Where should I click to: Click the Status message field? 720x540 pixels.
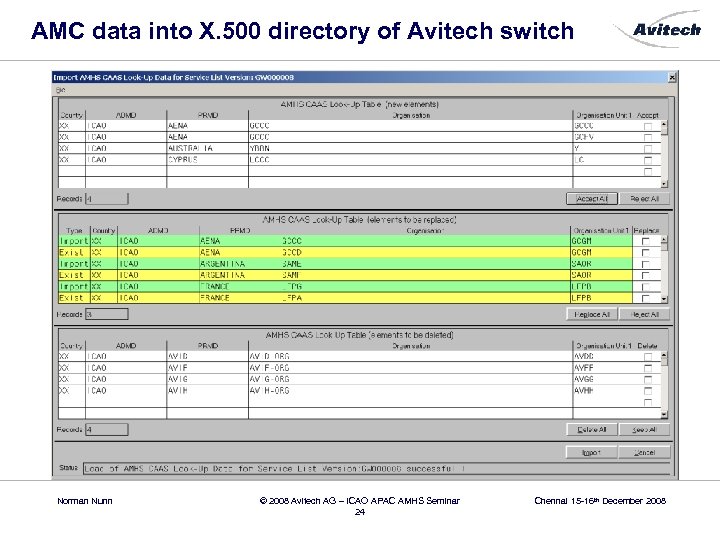coord(377,469)
